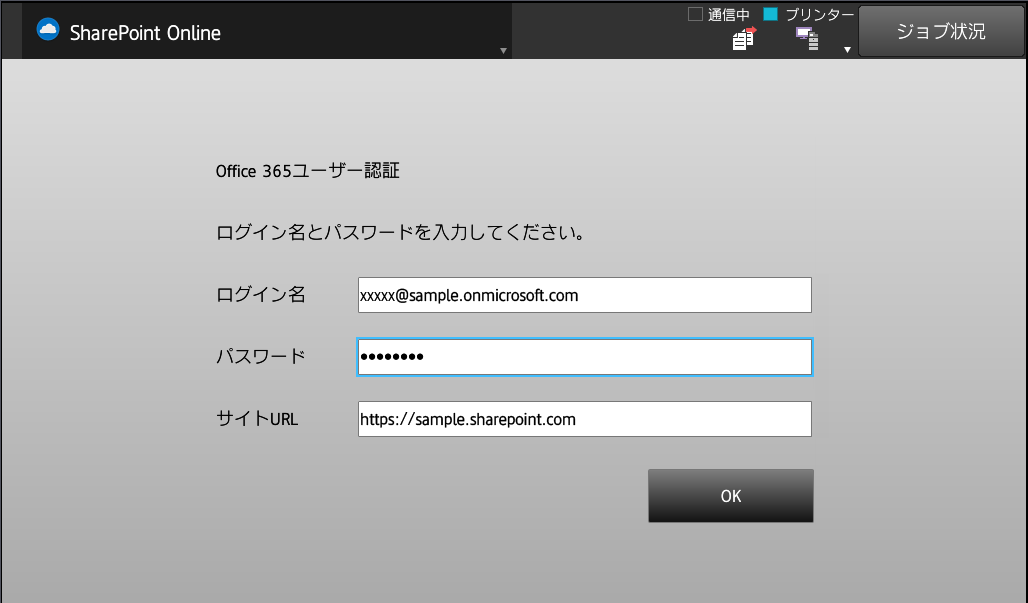Click the サイトURL label

[x=257, y=419]
